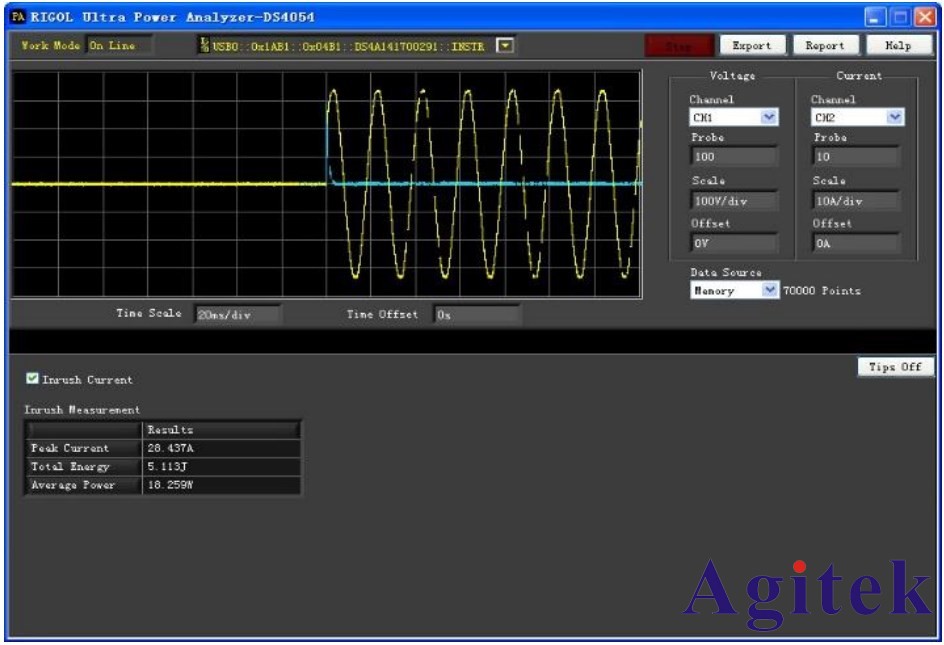
Task: Expand the Data Source Memory dropdown
Action: [768, 290]
